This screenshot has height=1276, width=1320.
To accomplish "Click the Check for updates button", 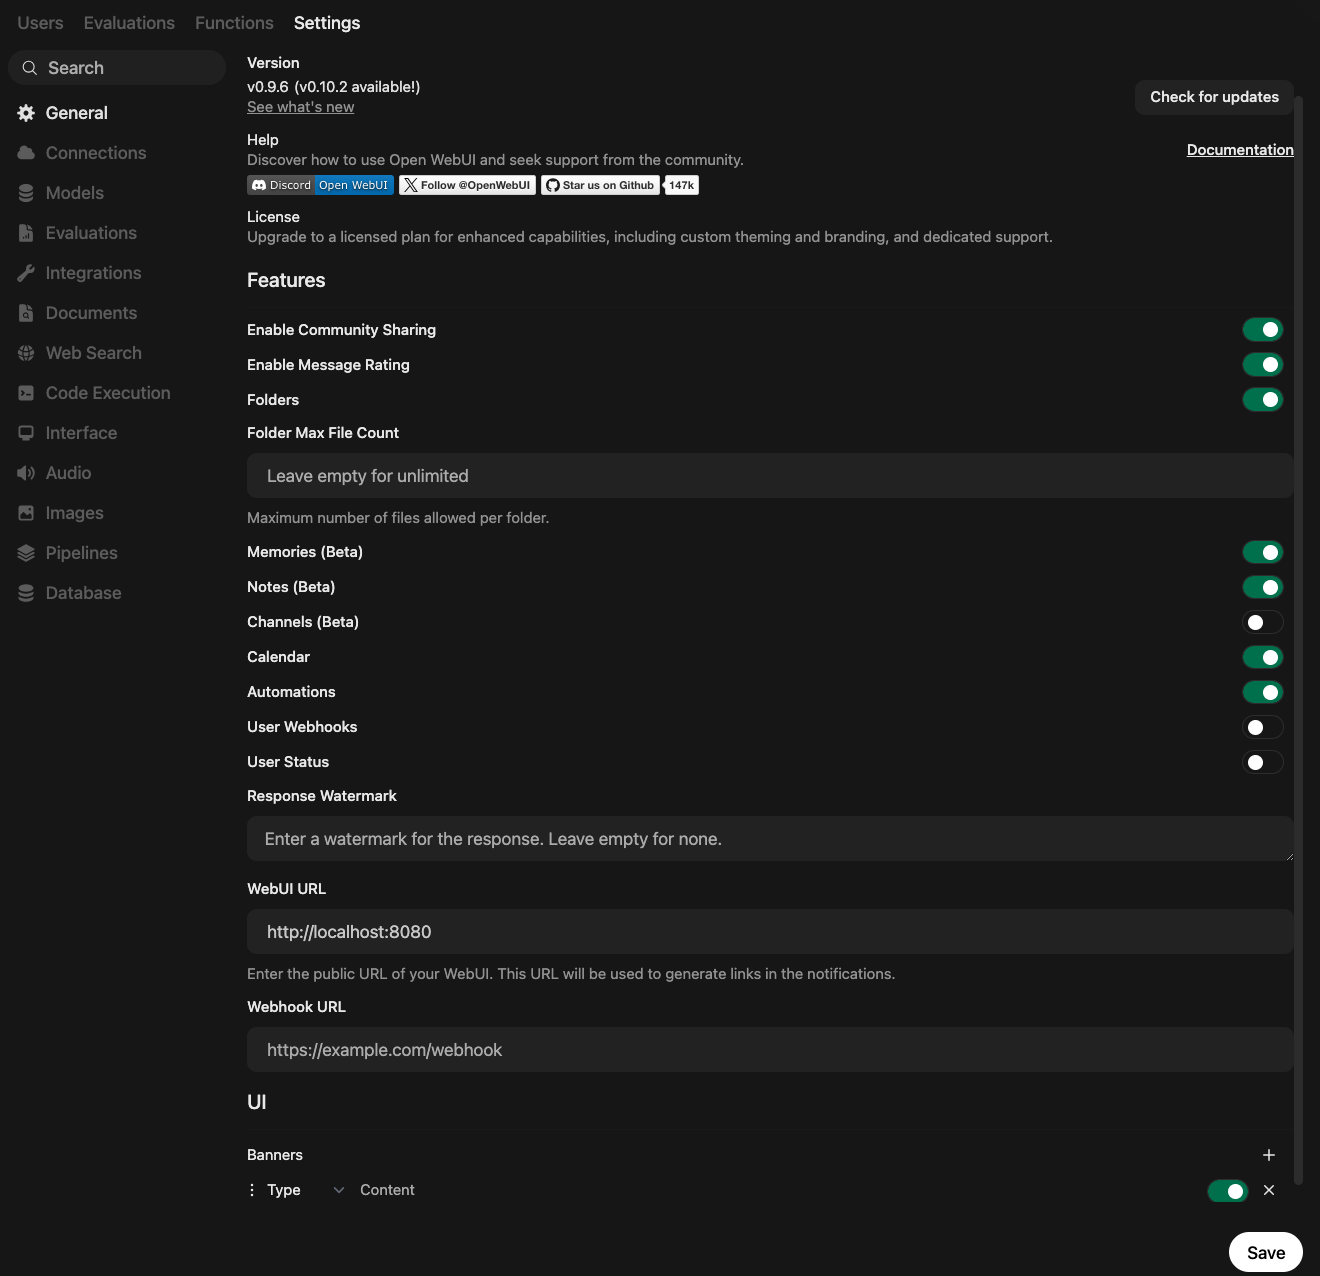I will (x=1214, y=97).
